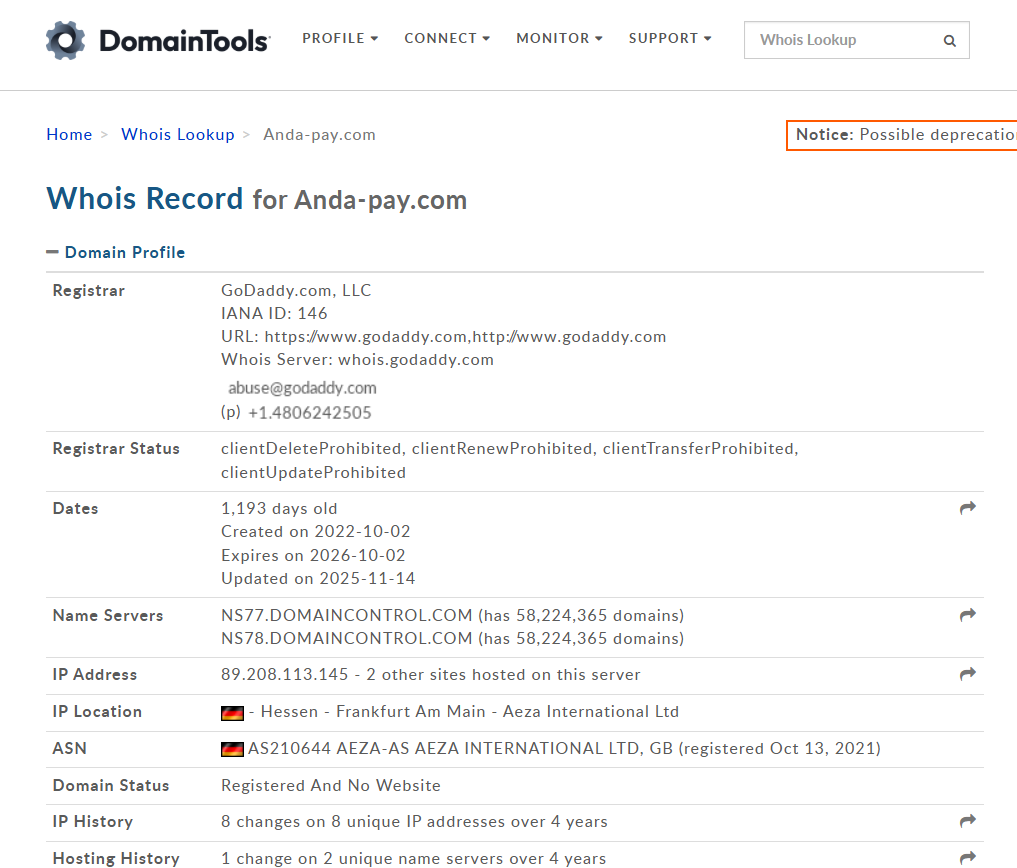Collapse the Domain Profile section
This screenshot has height=868, width=1017.
[x=52, y=252]
